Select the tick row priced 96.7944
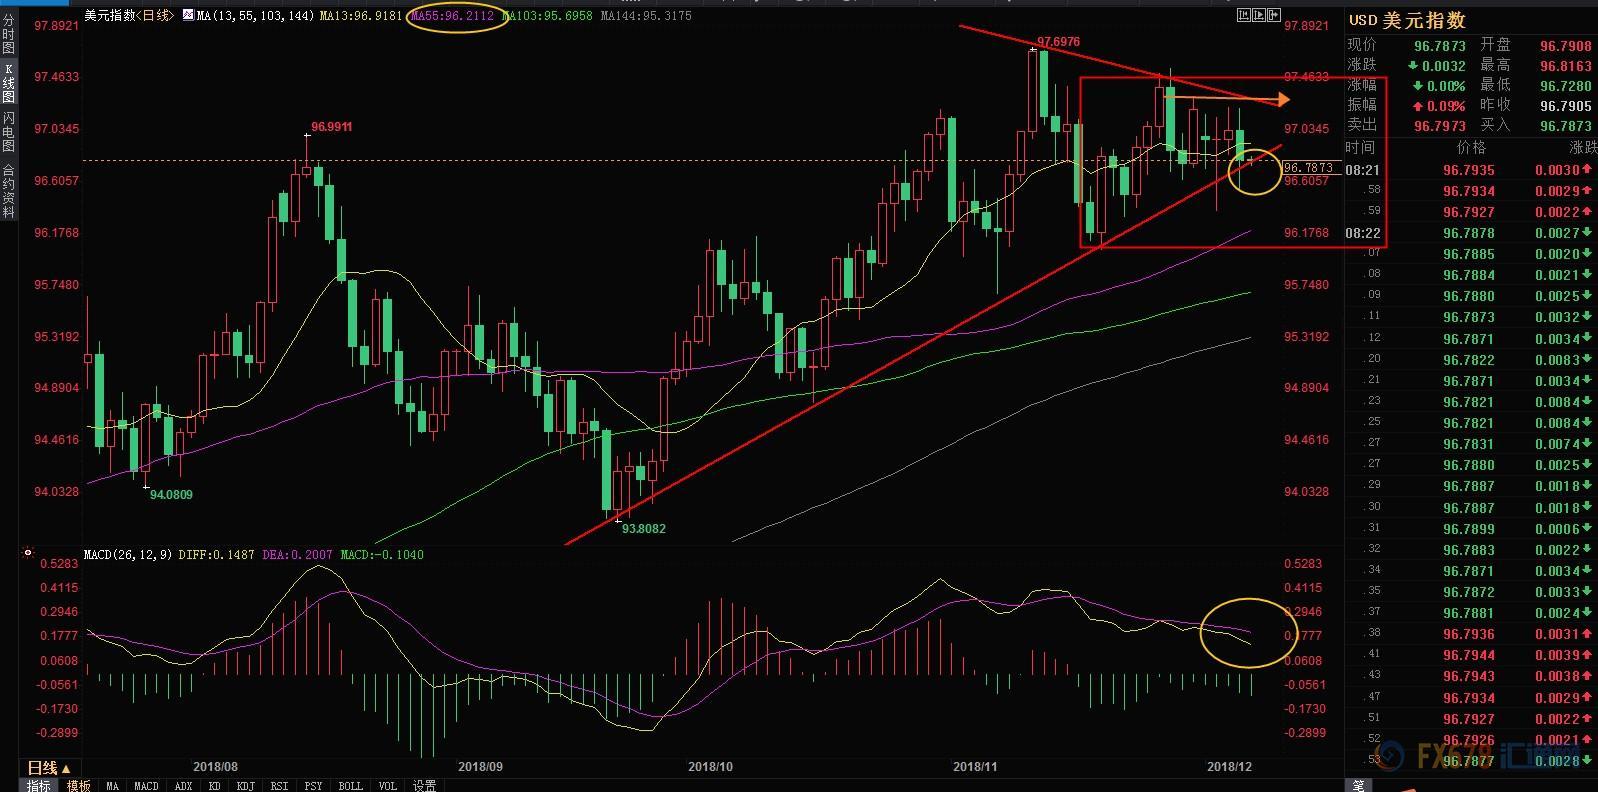This screenshot has height=792, width=1598. [1471, 655]
